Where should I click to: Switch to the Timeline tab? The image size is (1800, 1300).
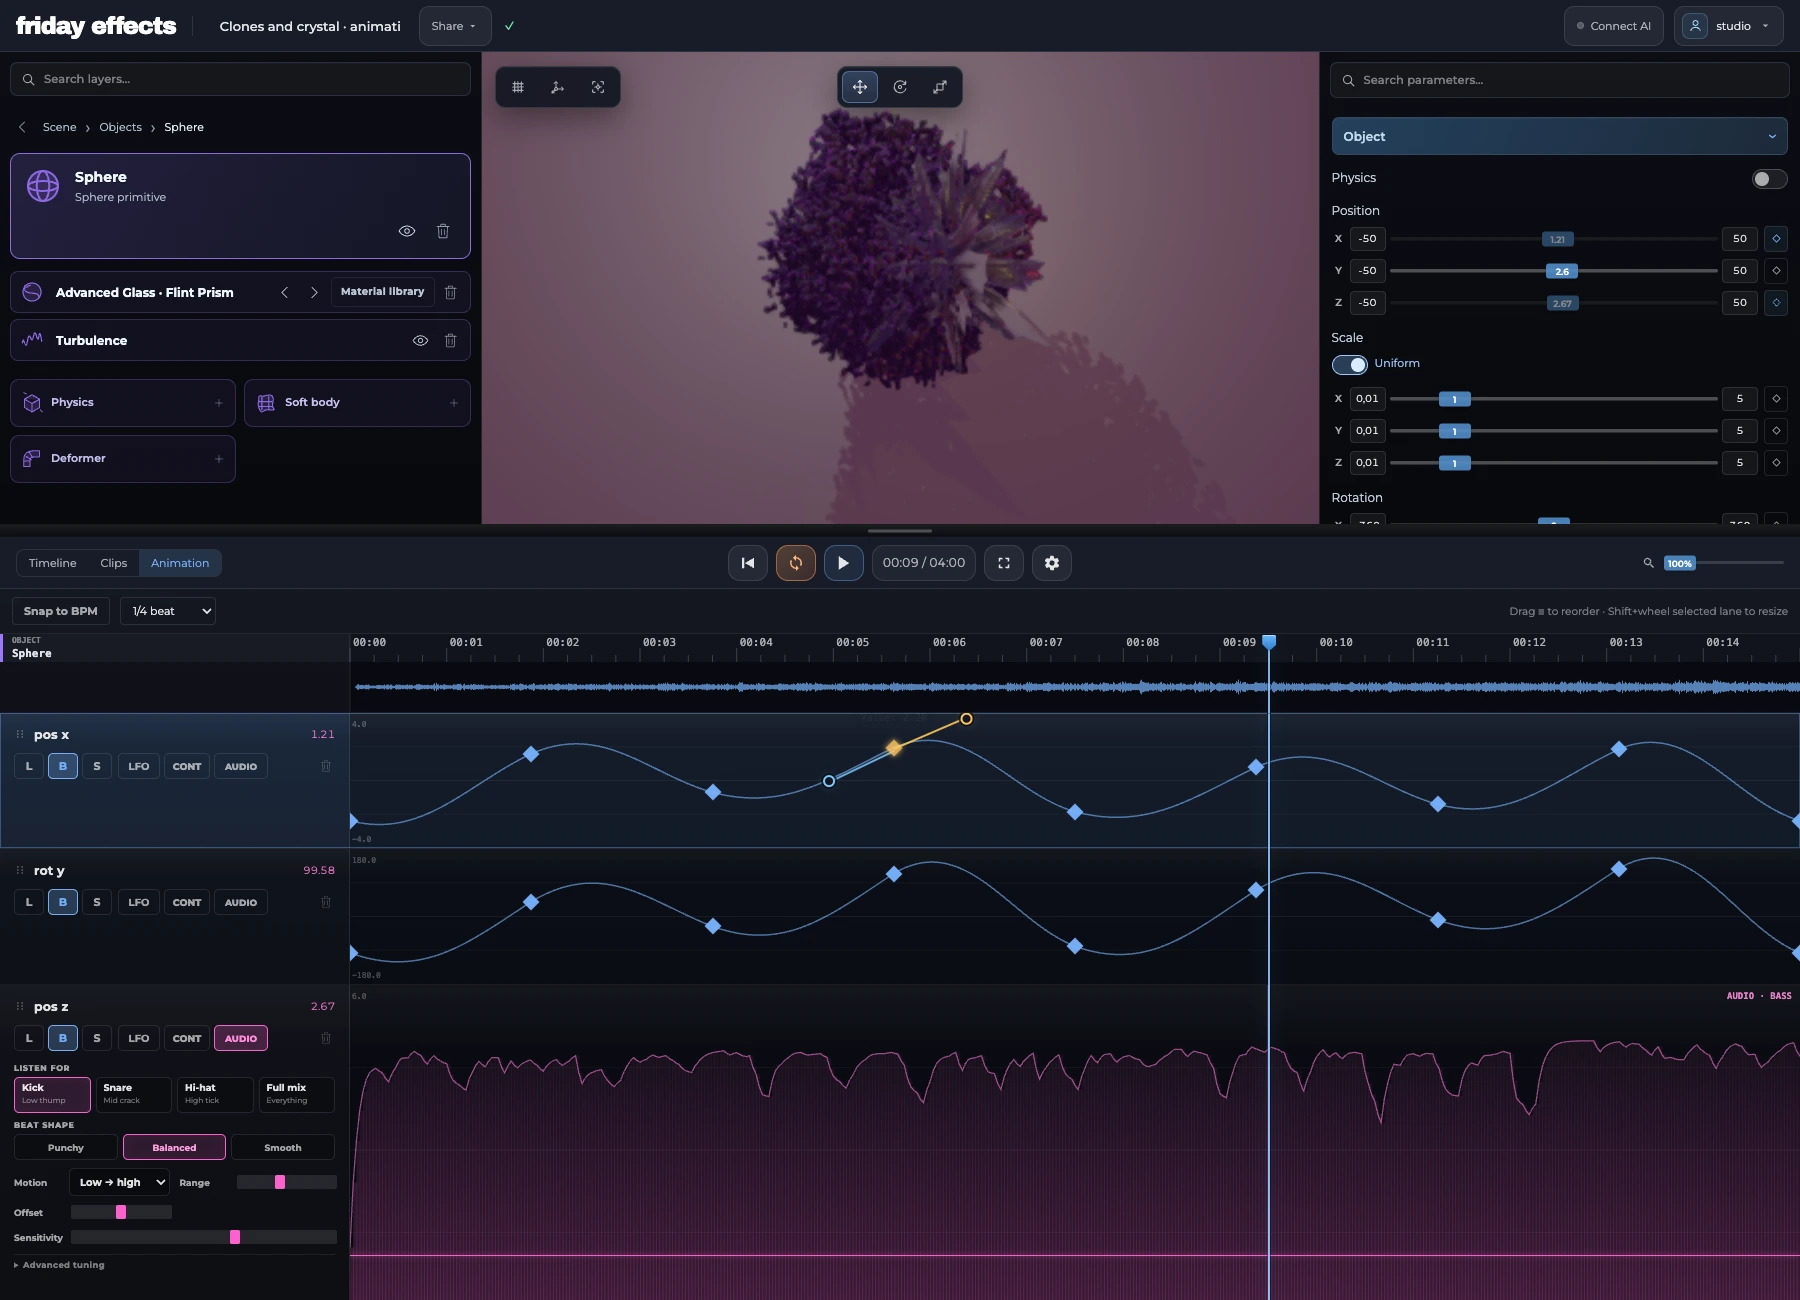point(53,563)
